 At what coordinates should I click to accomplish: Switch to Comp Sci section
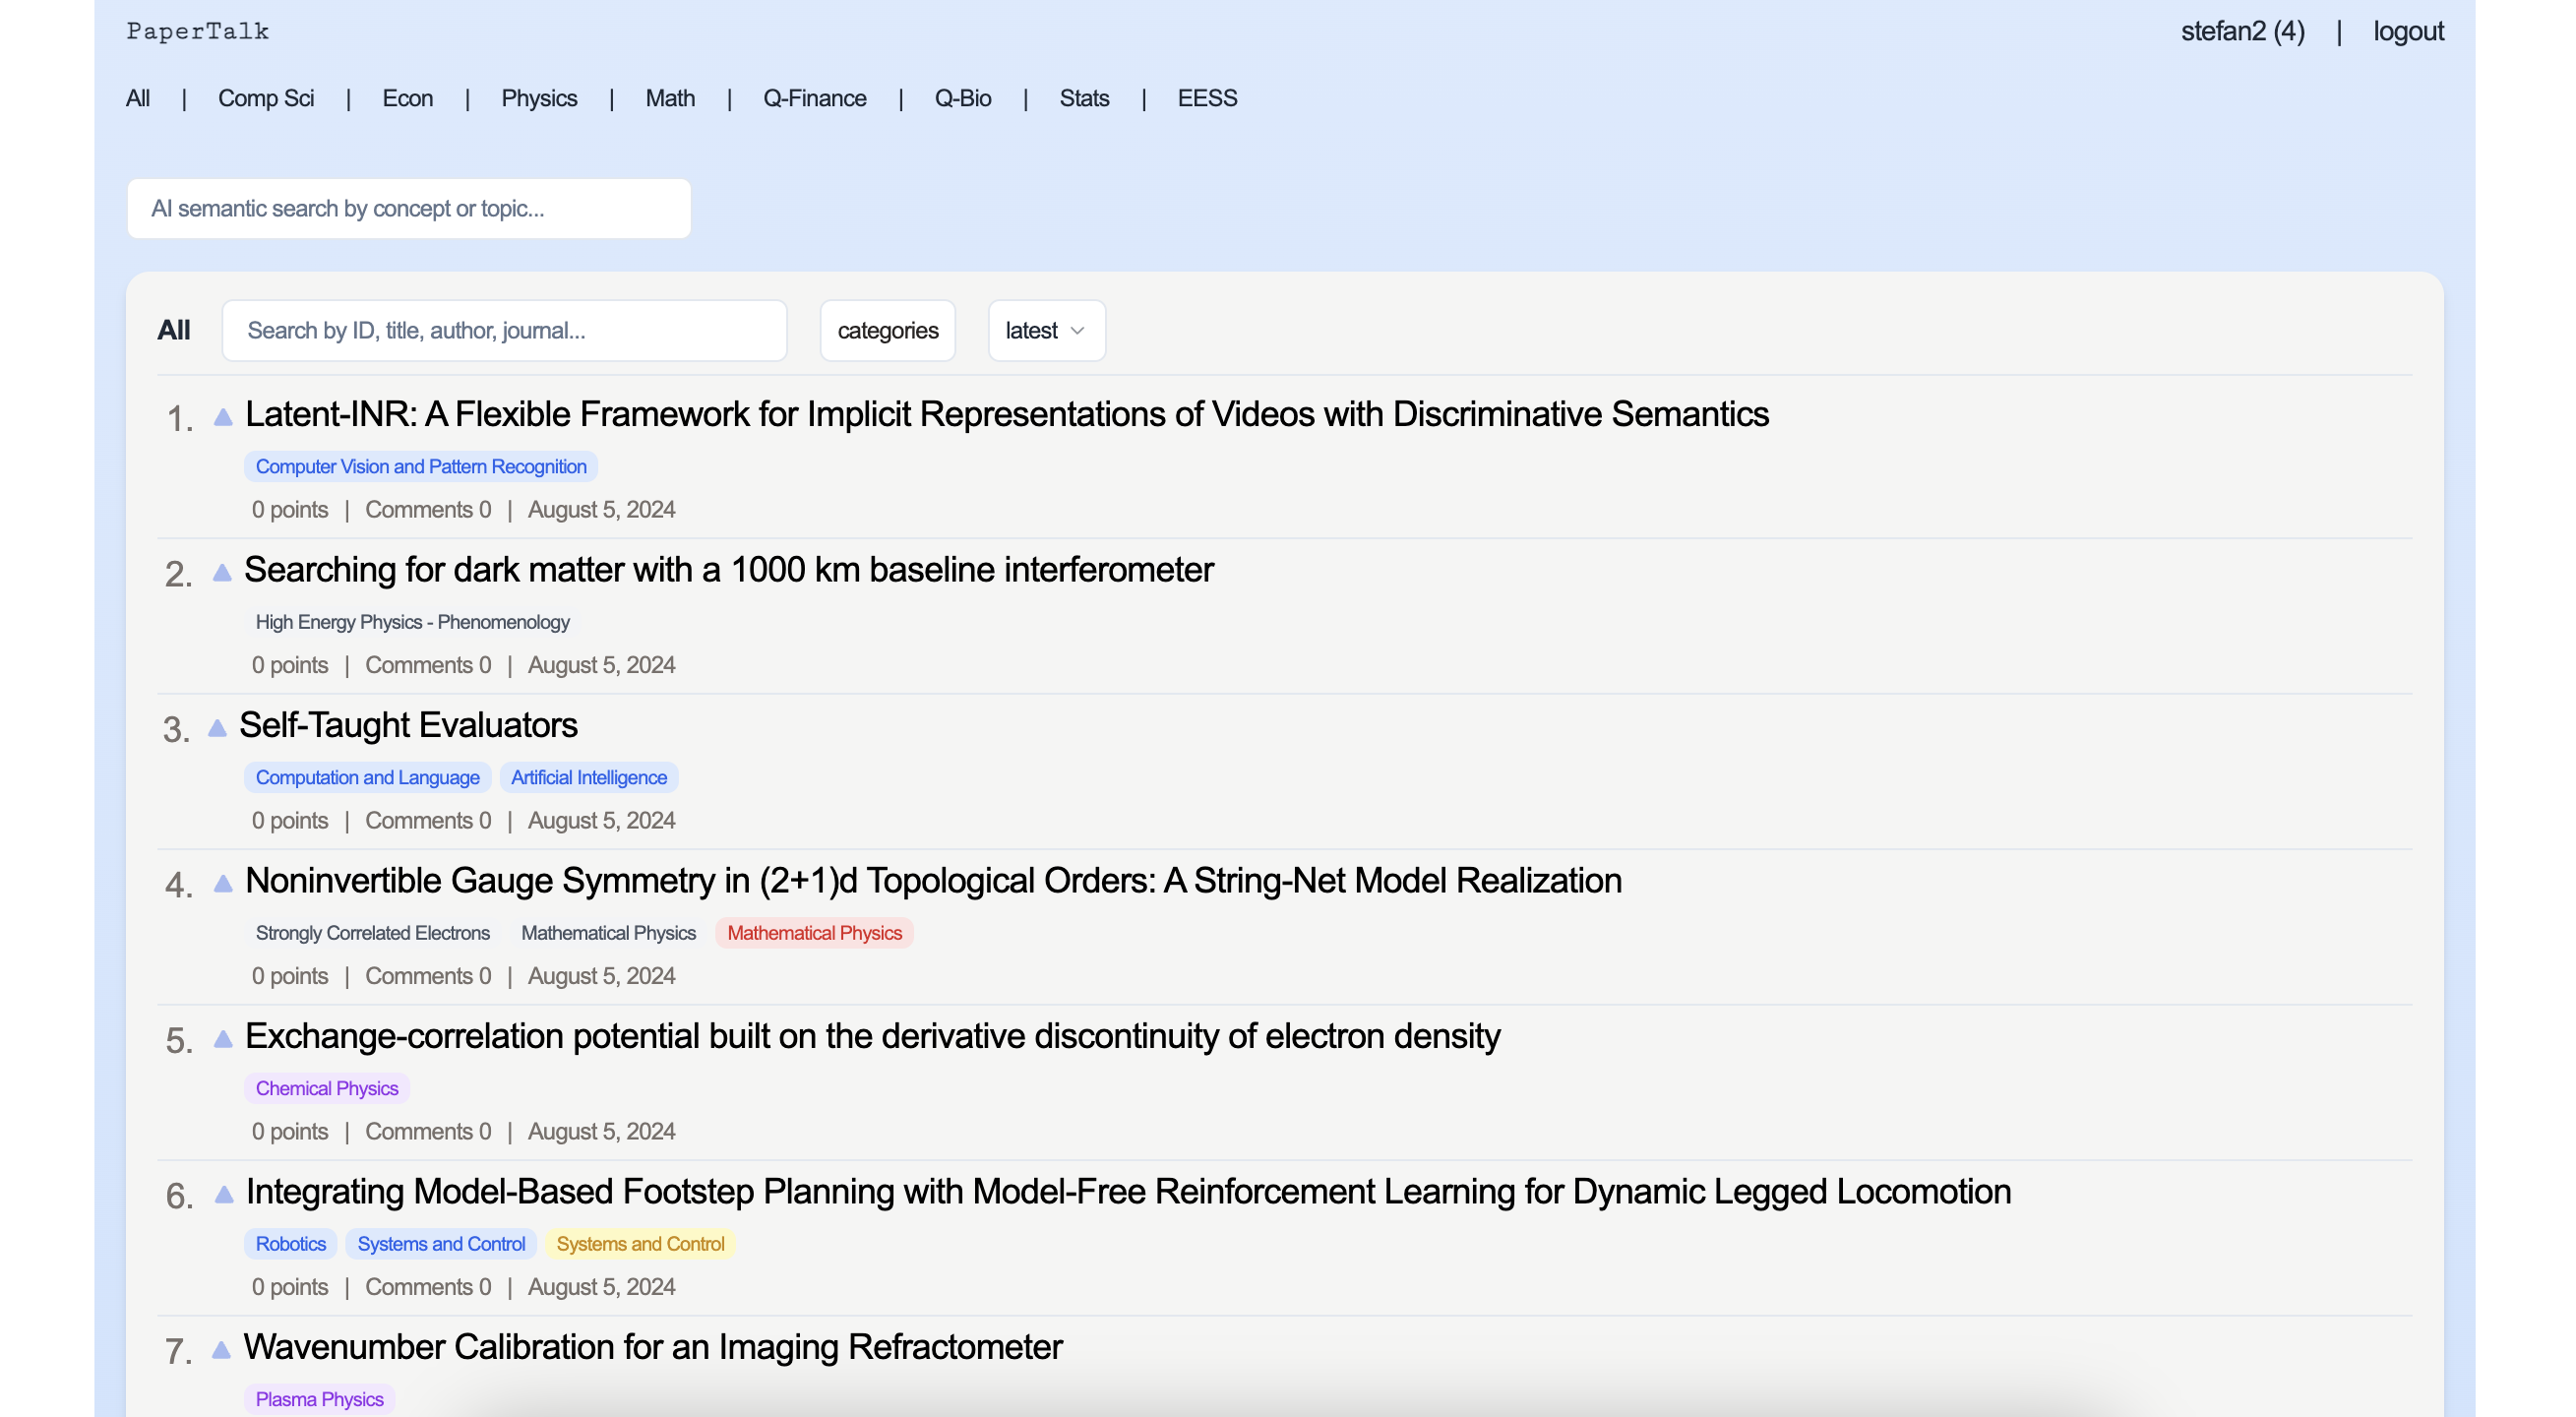click(x=265, y=98)
